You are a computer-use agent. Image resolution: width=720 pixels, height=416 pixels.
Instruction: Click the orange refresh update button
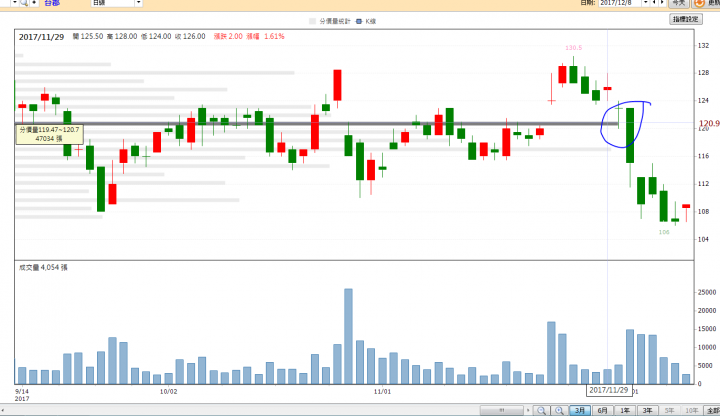(706, 3)
